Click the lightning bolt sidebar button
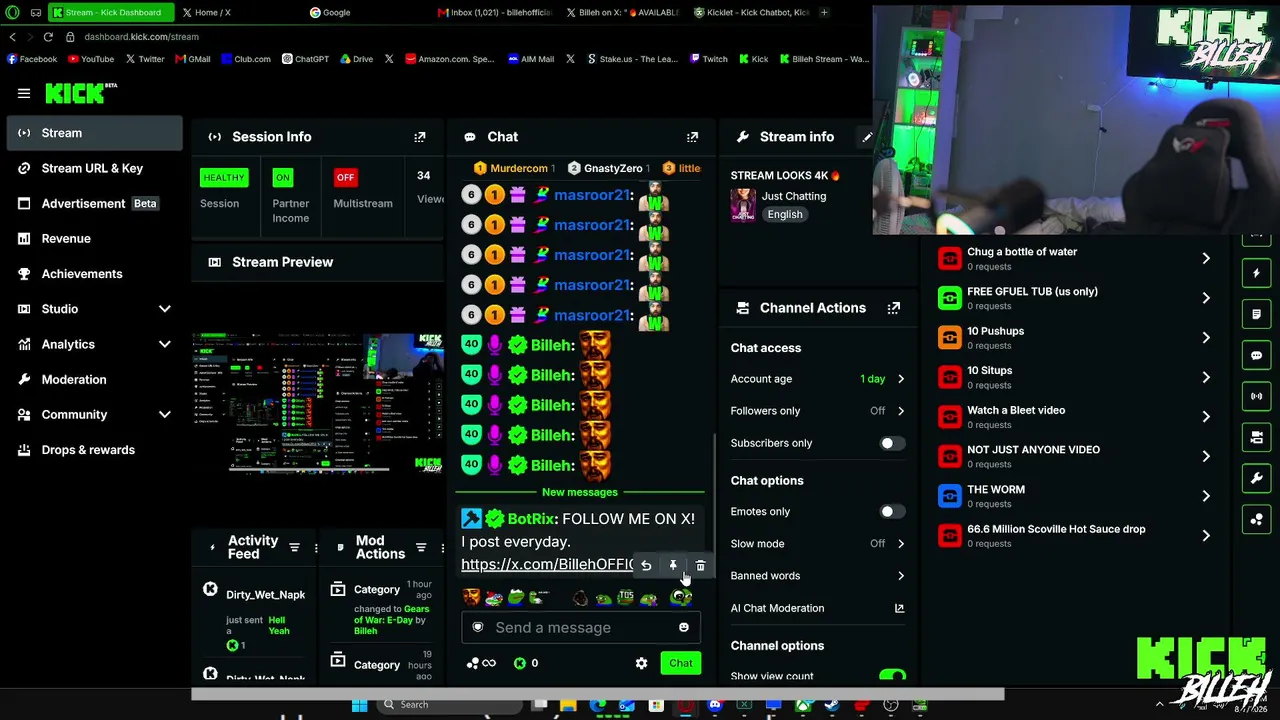Screen dimensions: 1280x720 tap(1257, 273)
